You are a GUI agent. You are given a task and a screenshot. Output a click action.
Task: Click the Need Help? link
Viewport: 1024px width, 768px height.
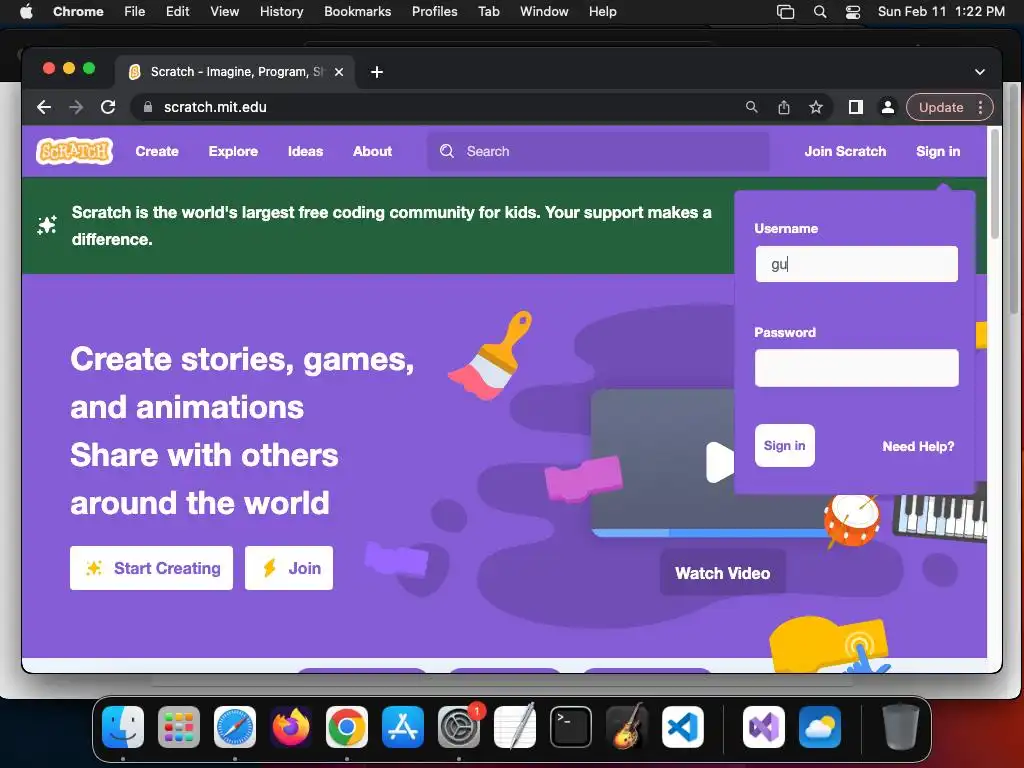[918, 446]
